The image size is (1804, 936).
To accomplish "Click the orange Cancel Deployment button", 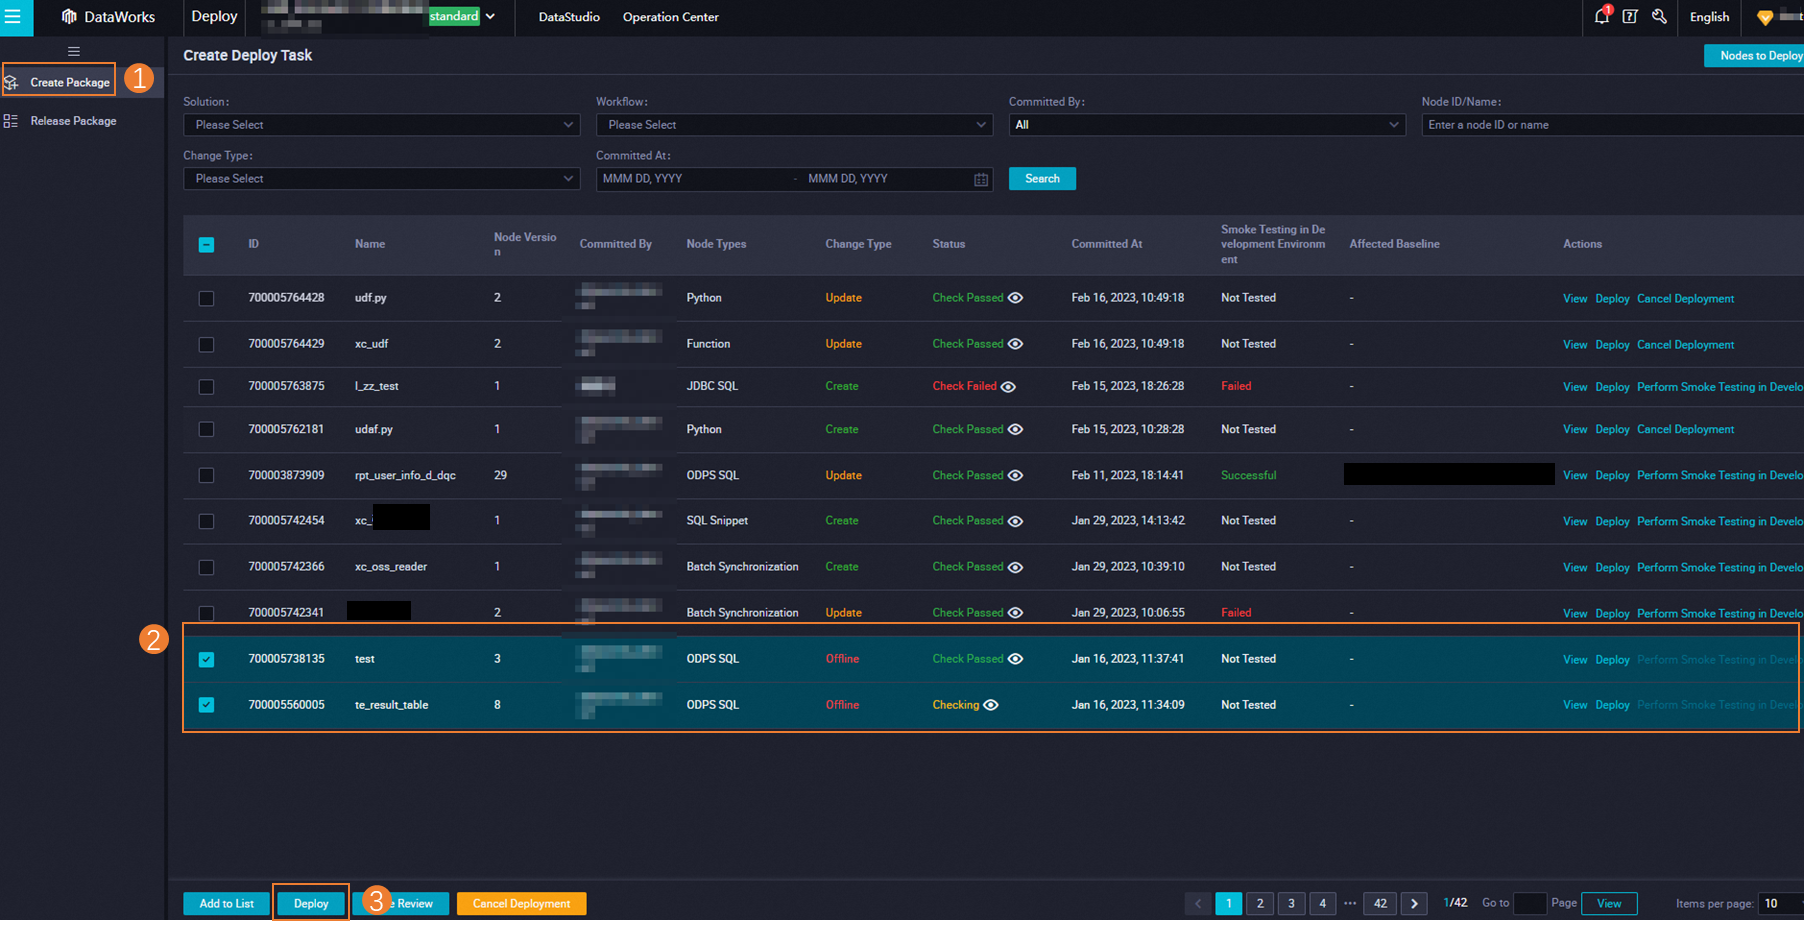I will tap(521, 904).
